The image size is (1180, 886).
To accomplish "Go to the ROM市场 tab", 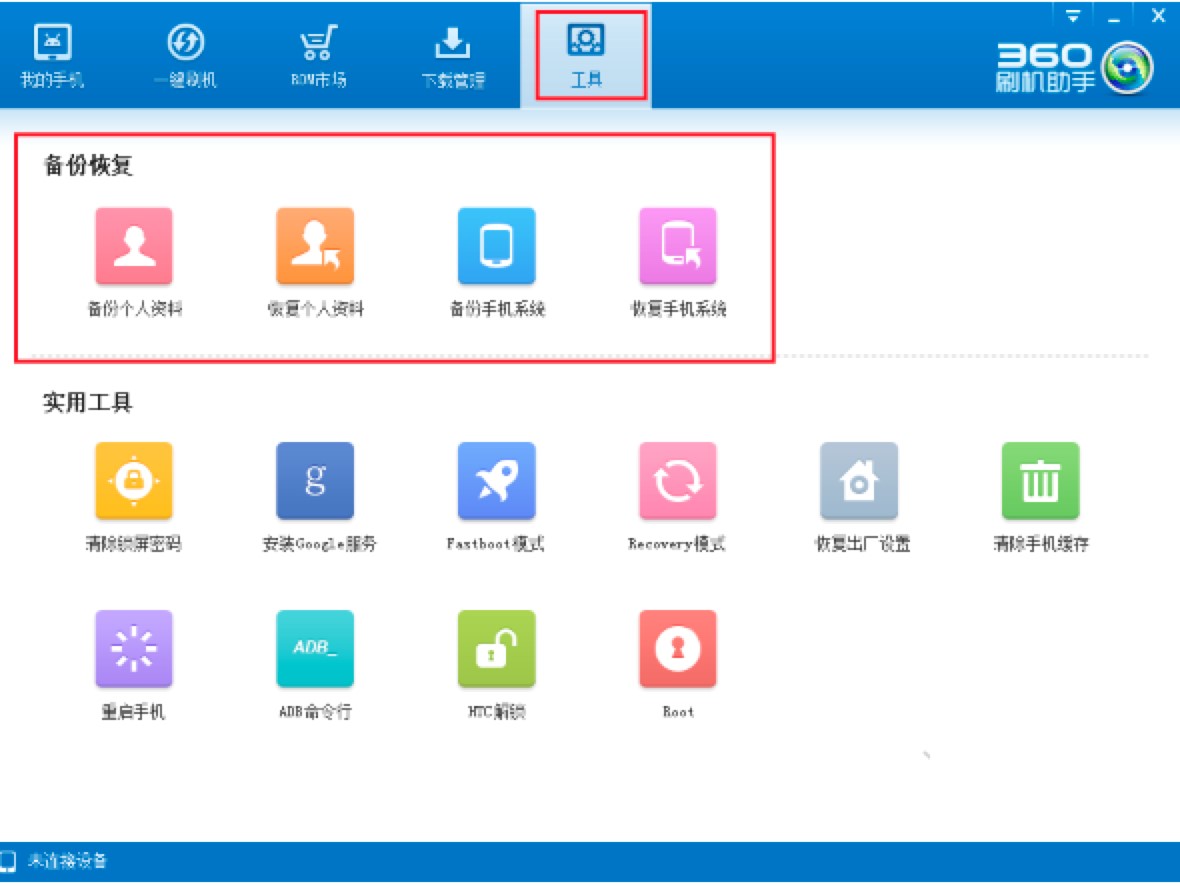I will pos(317,56).
